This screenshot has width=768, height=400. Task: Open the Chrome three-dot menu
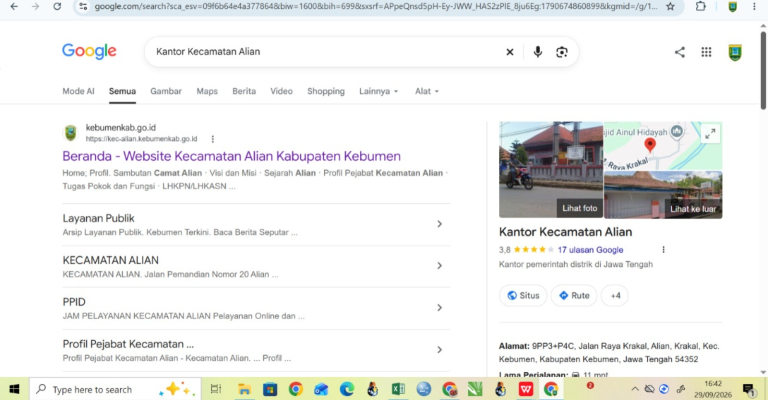[754, 6]
